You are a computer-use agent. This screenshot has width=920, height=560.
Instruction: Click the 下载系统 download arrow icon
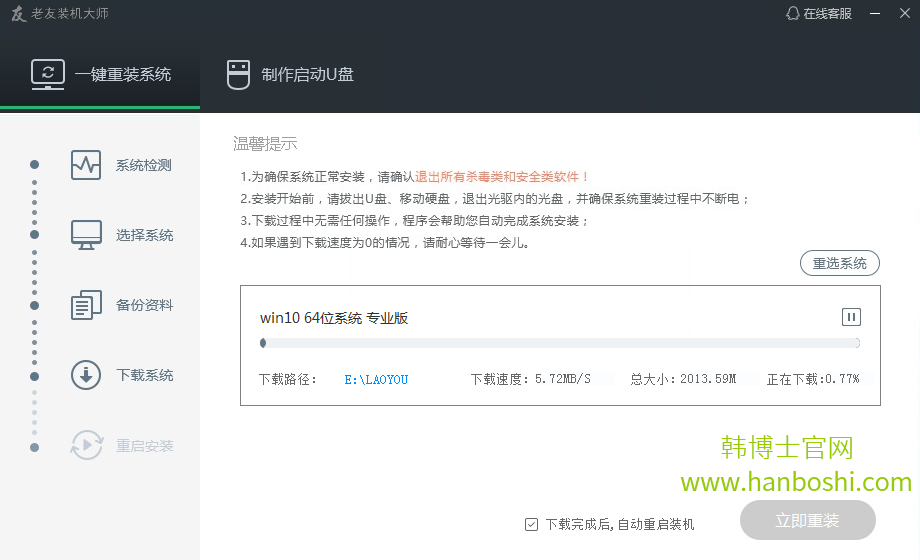86,375
